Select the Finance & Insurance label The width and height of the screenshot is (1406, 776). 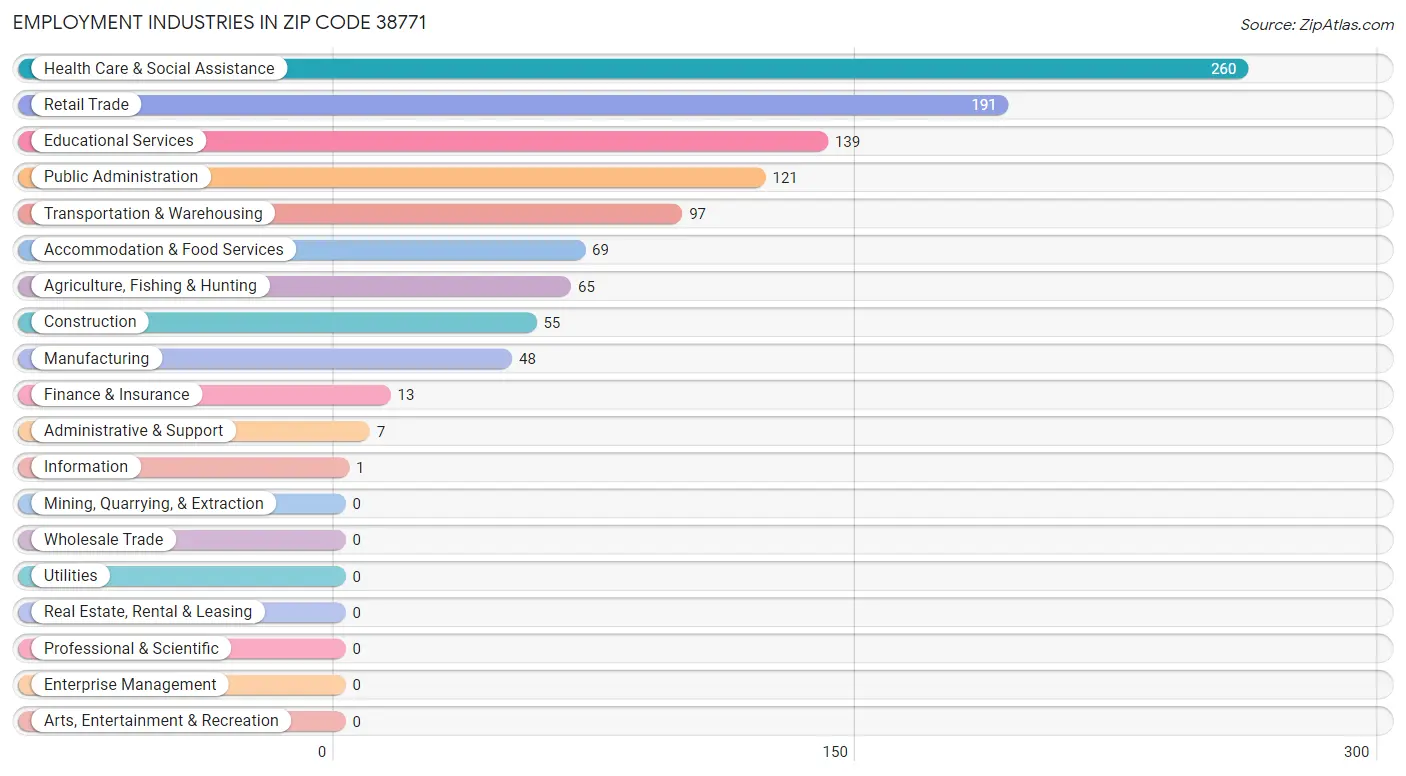116,394
